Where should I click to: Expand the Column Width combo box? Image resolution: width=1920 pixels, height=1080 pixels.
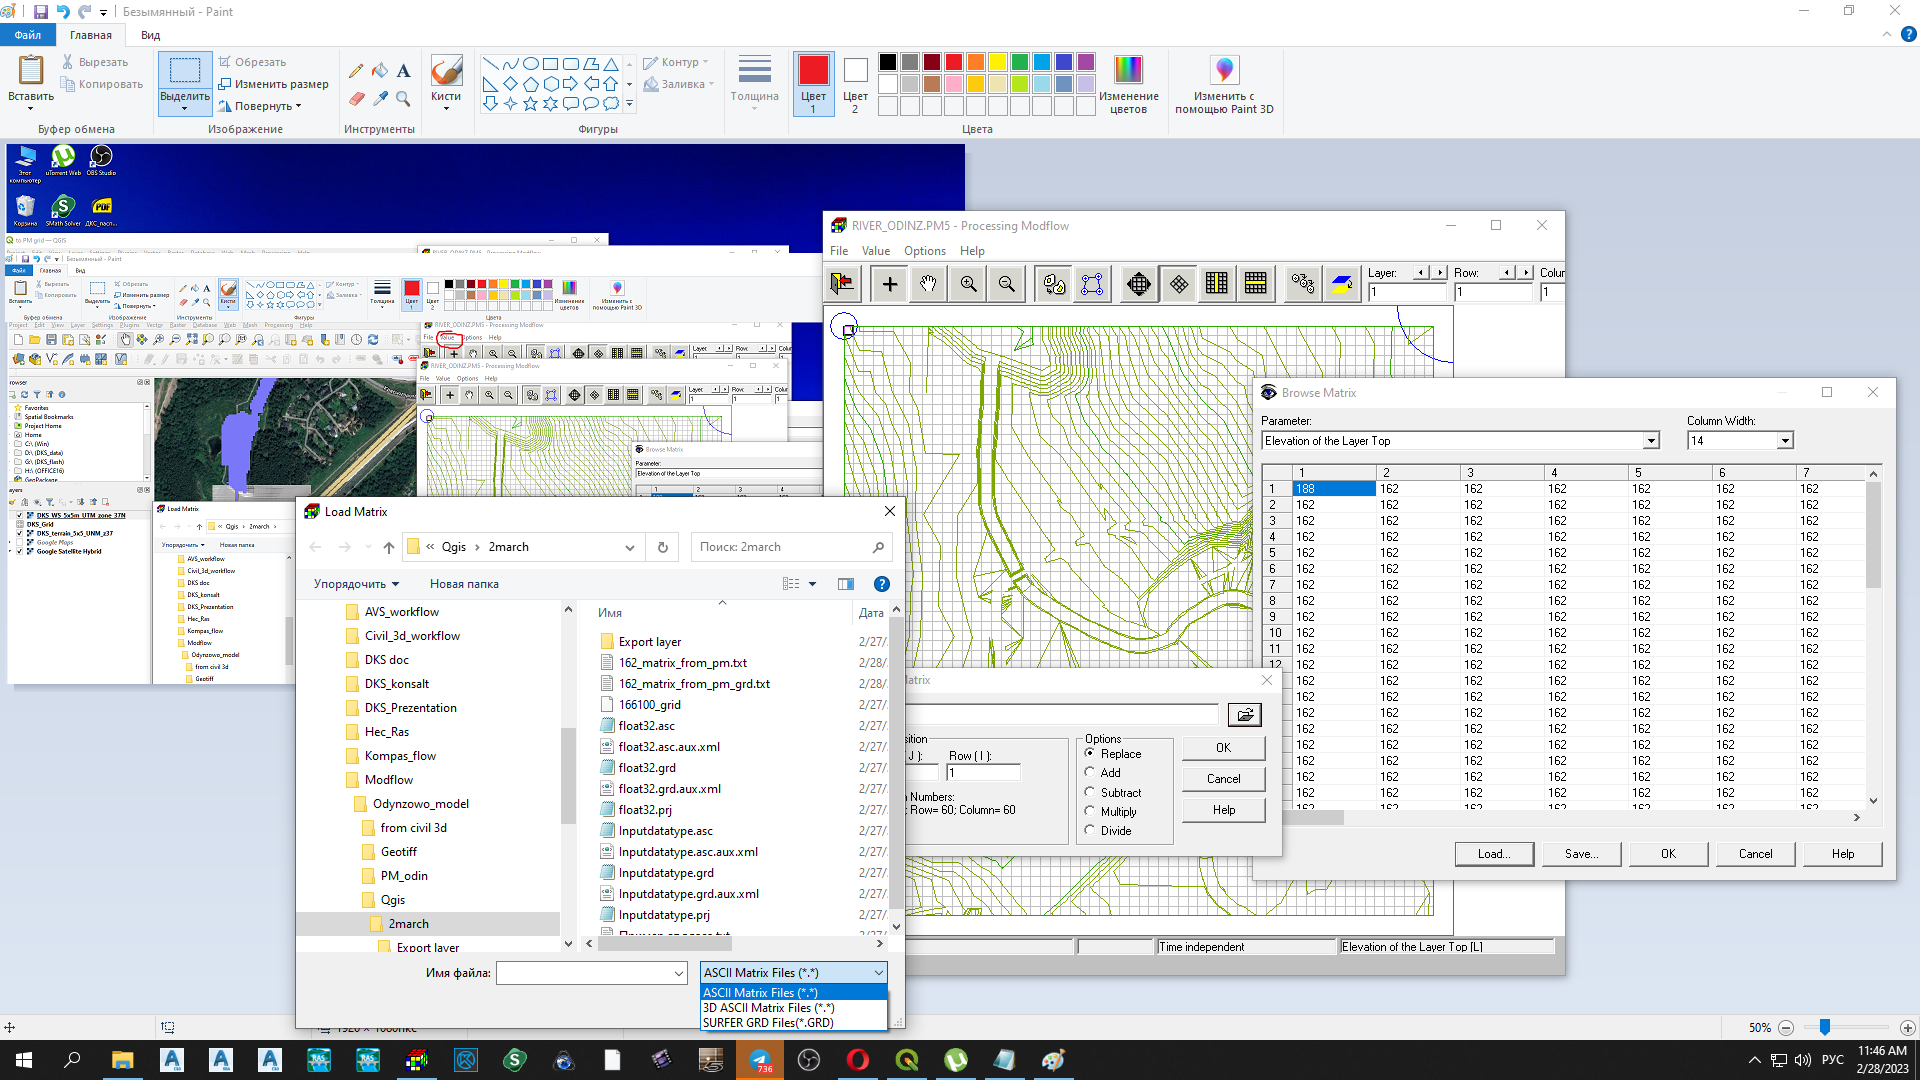click(x=1784, y=441)
